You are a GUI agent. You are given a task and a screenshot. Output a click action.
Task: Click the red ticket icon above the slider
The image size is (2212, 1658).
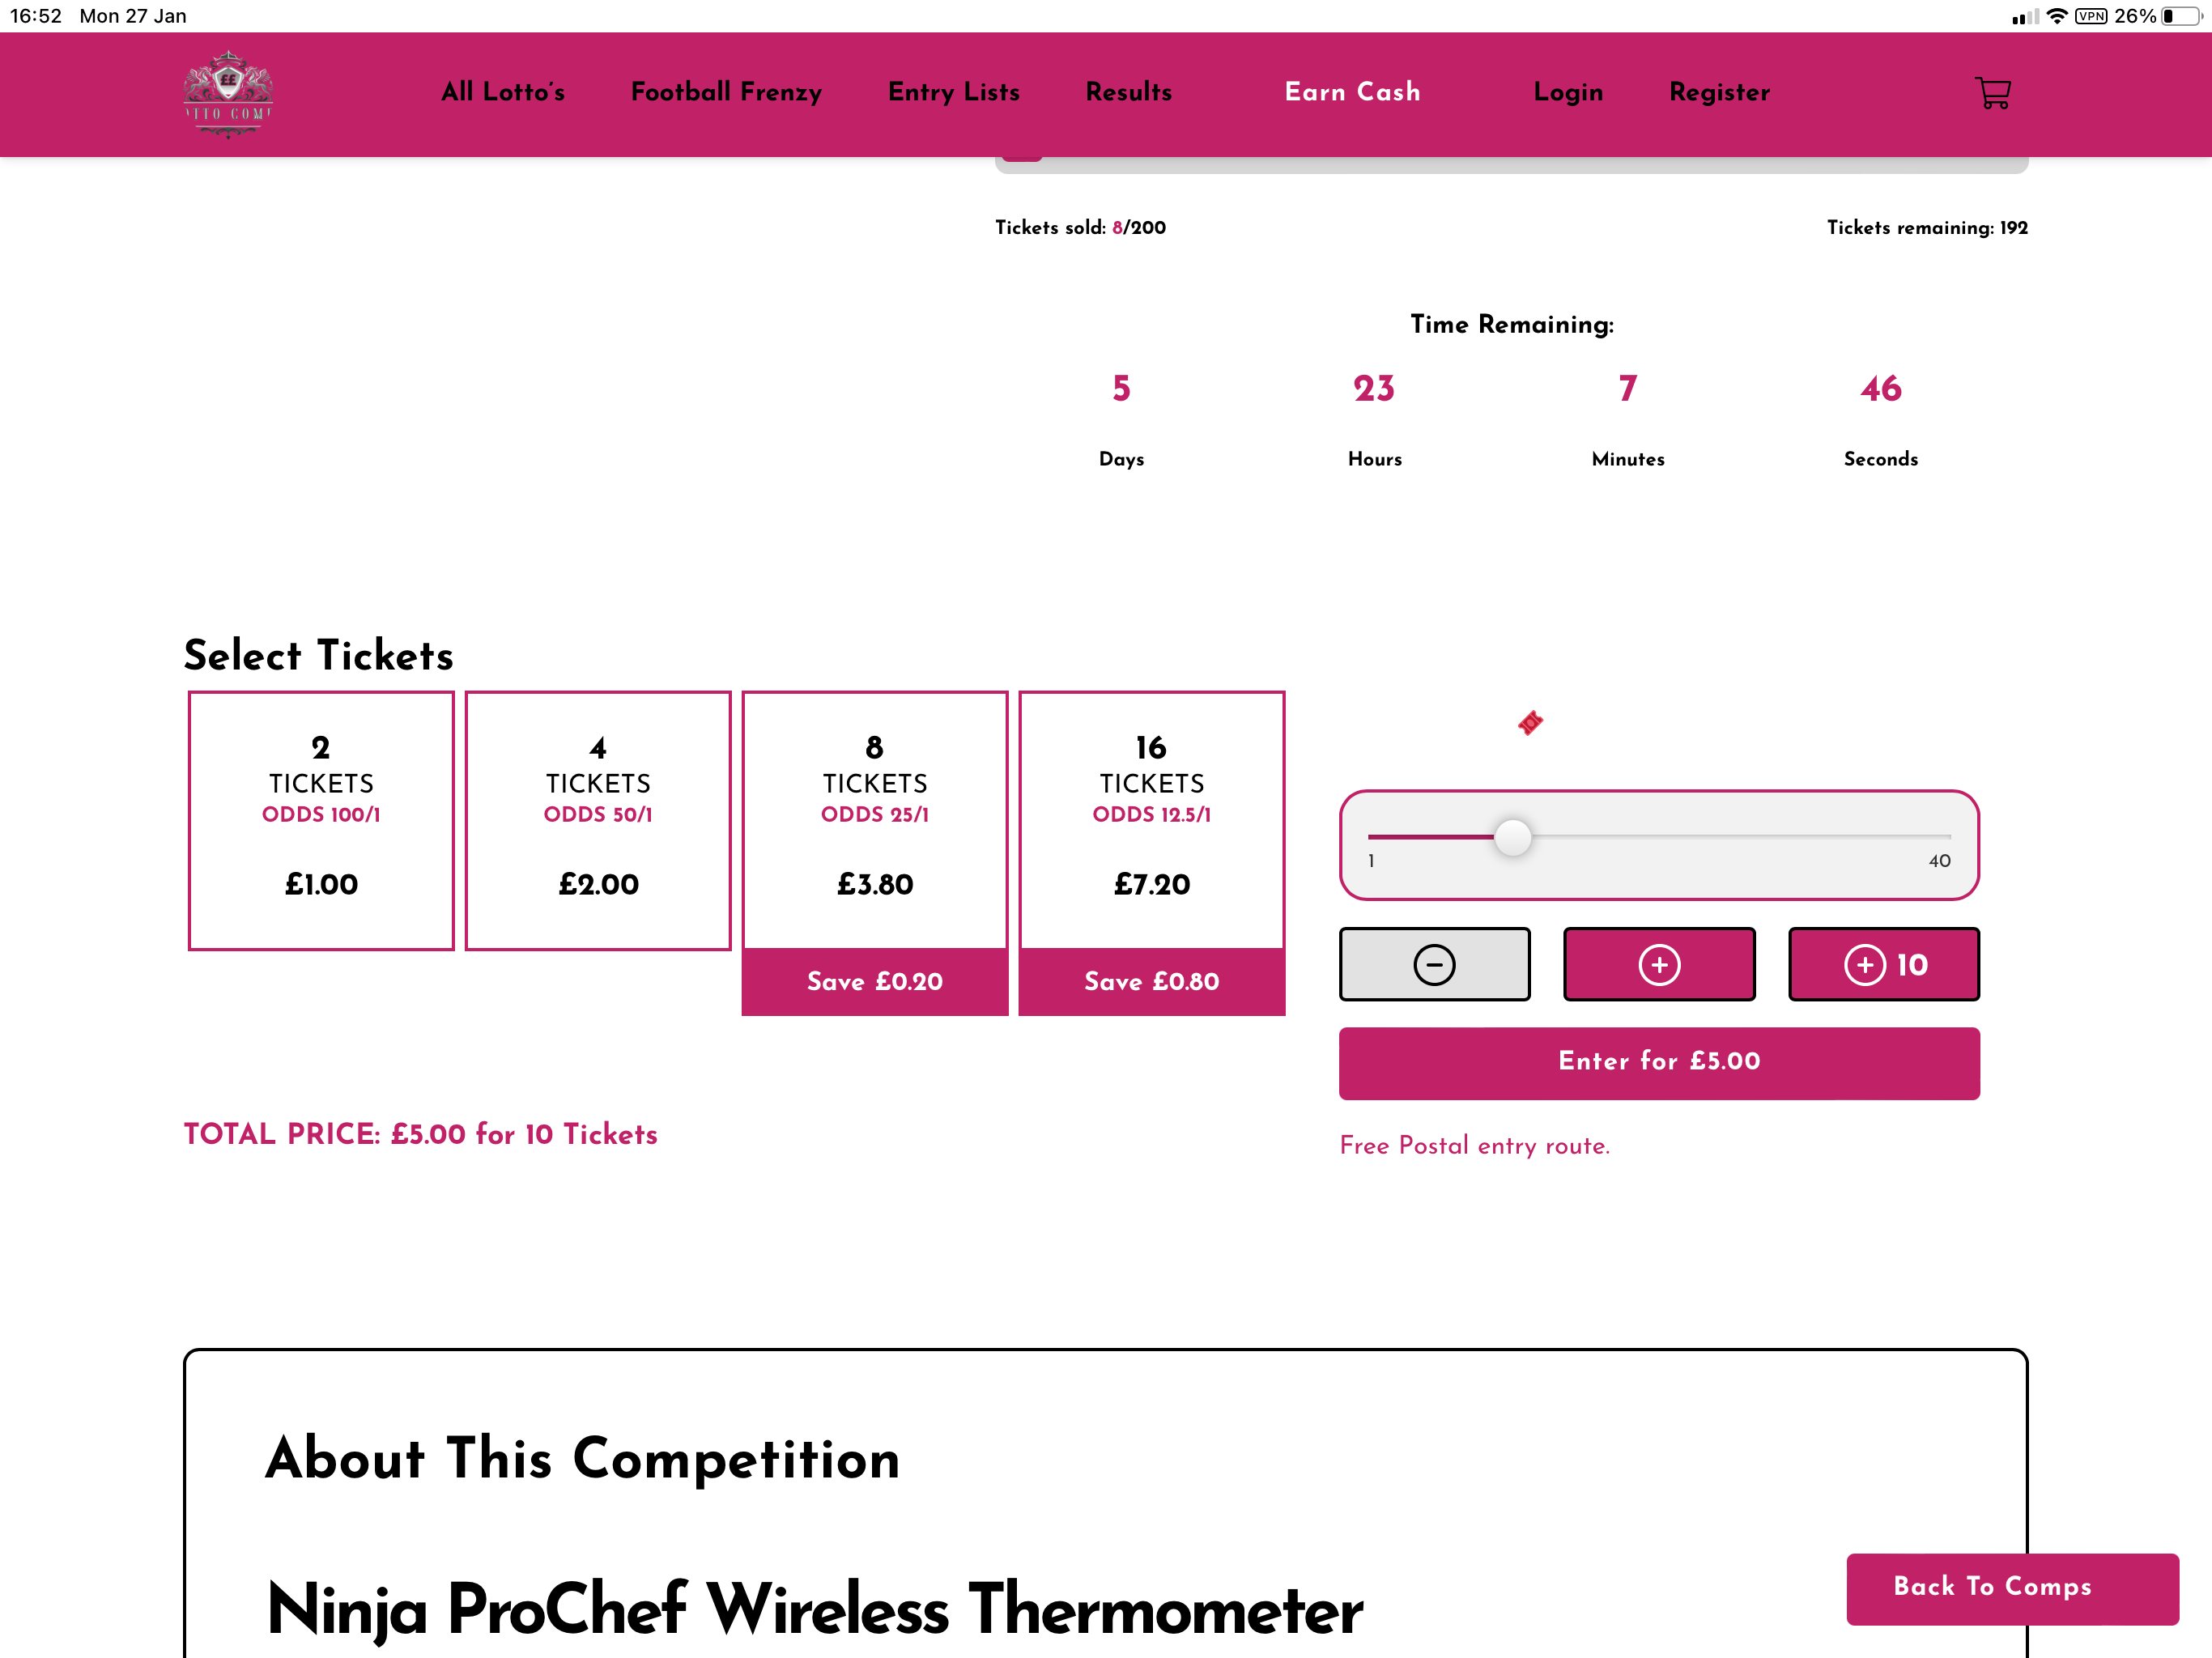pyautogui.click(x=1530, y=722)
